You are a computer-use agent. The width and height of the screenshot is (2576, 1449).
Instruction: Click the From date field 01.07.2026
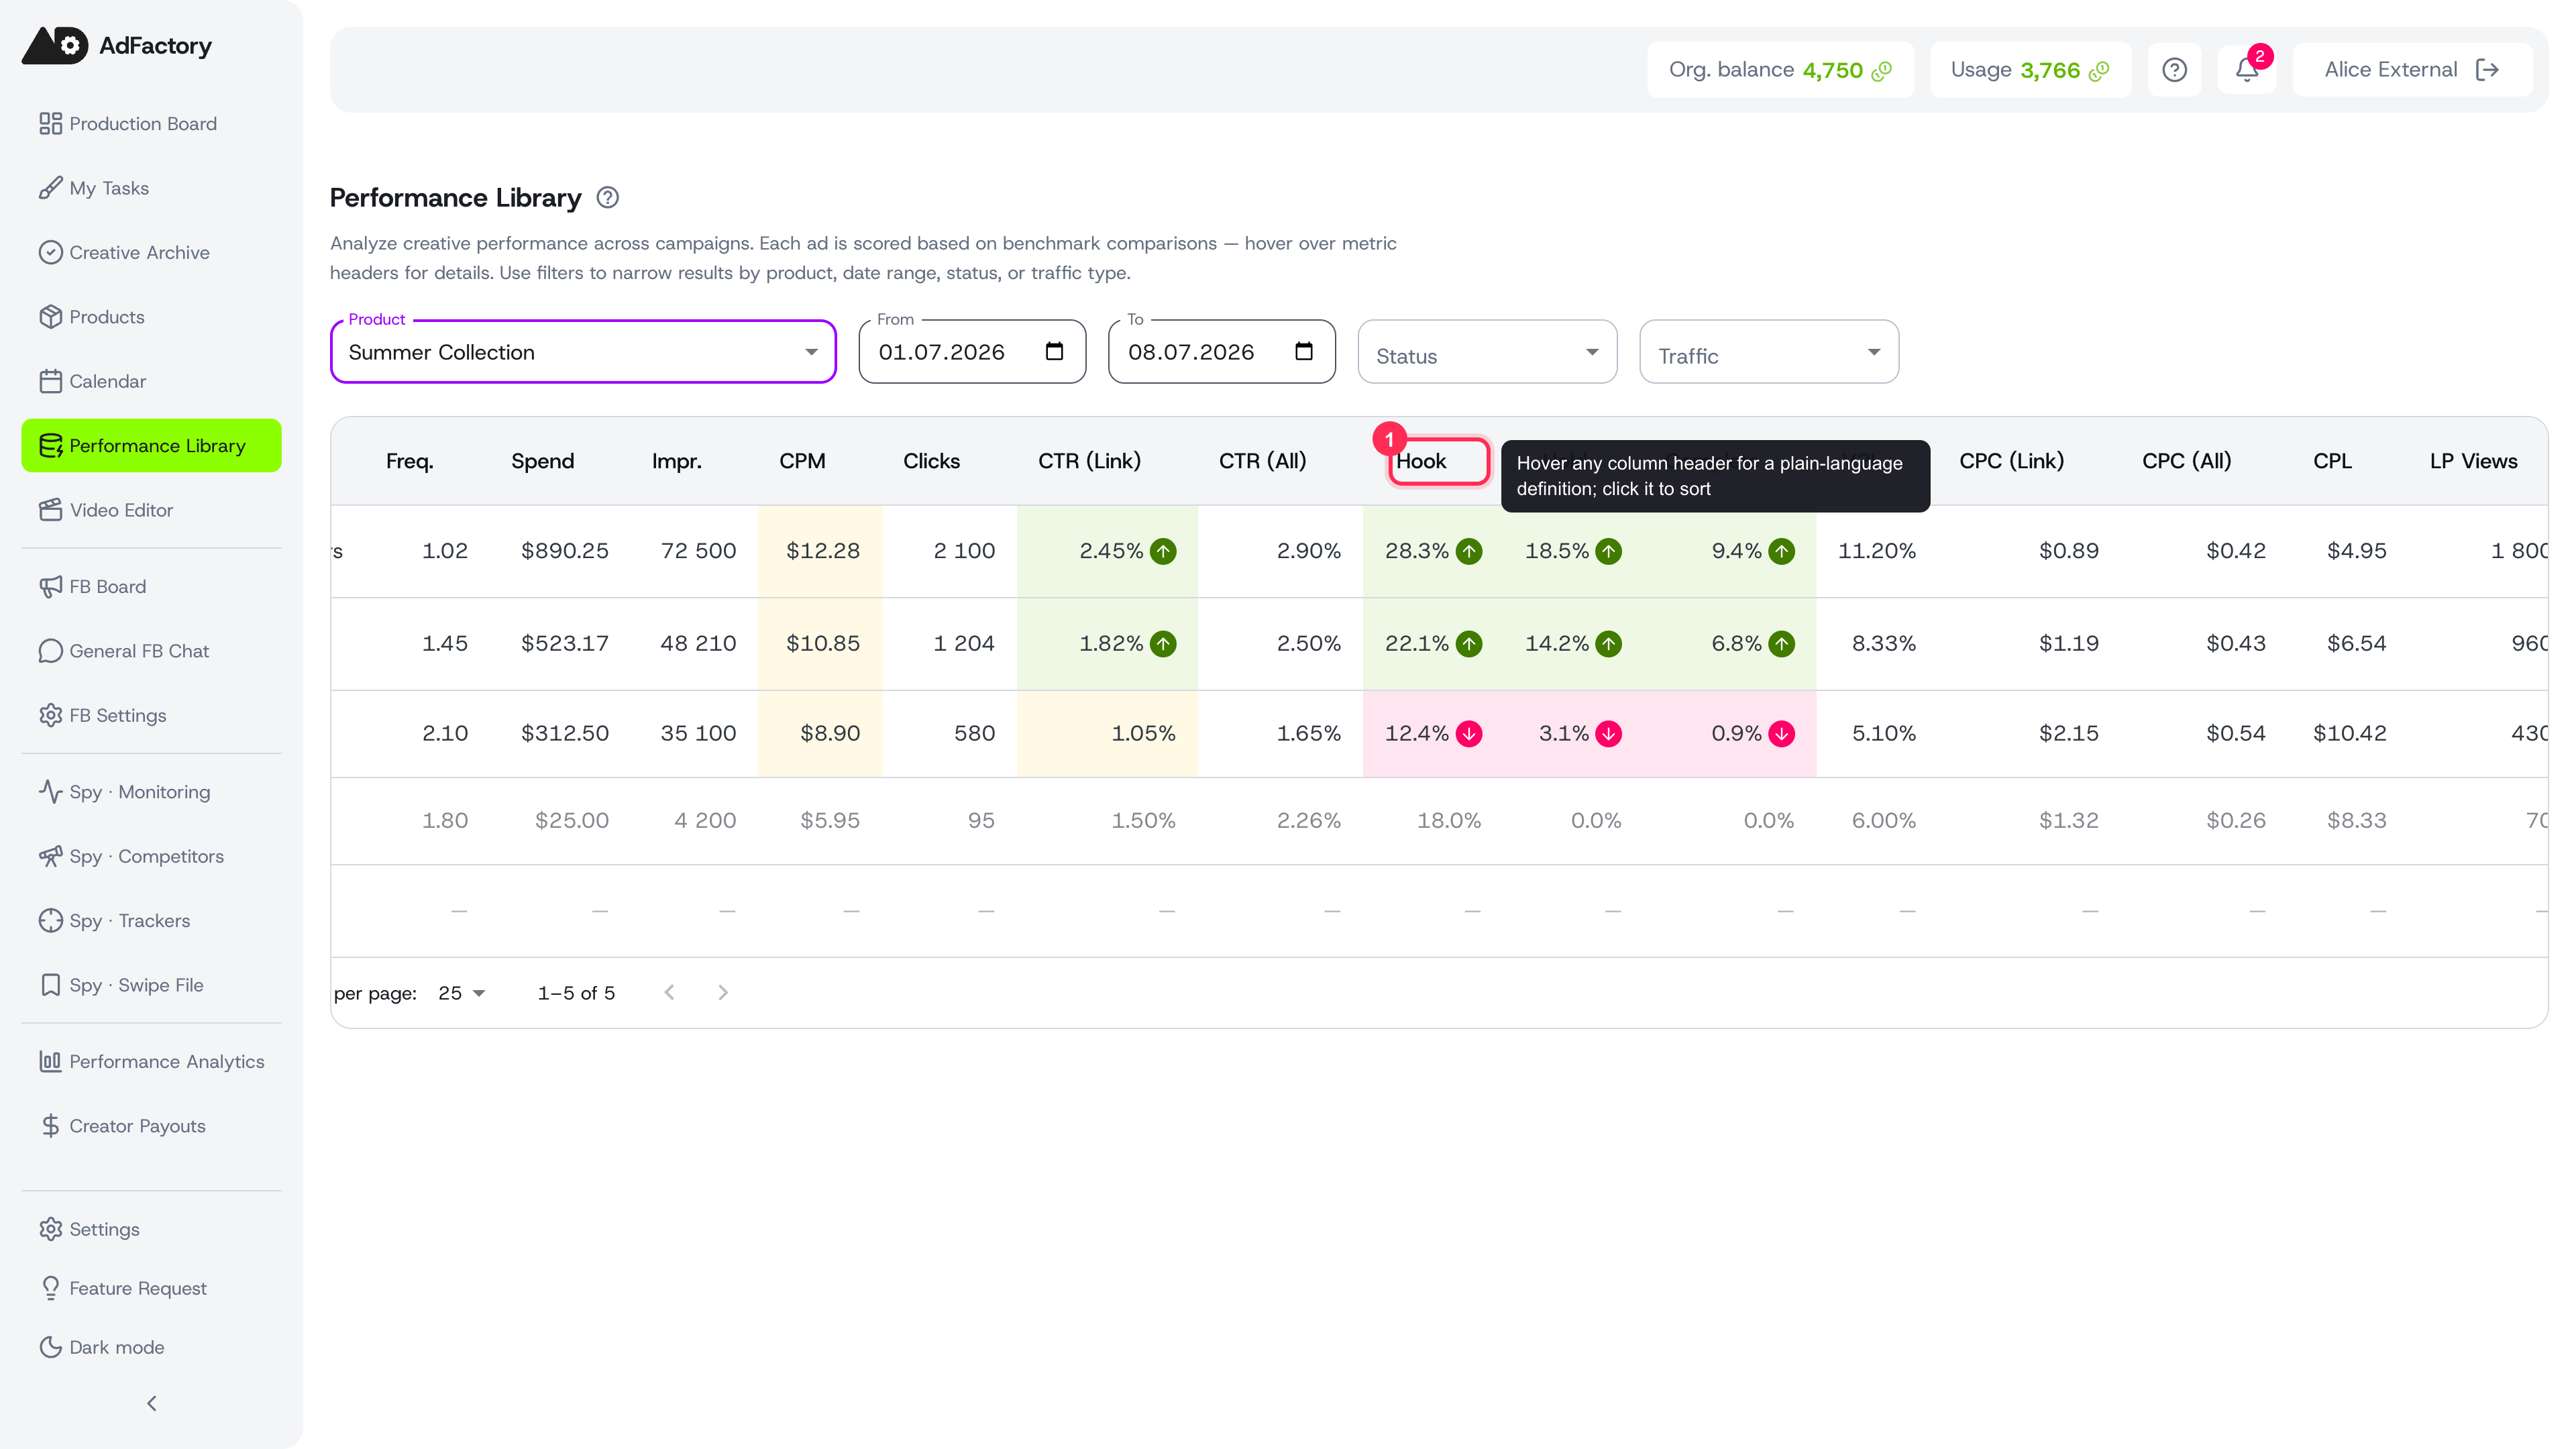tap(972, 351)
